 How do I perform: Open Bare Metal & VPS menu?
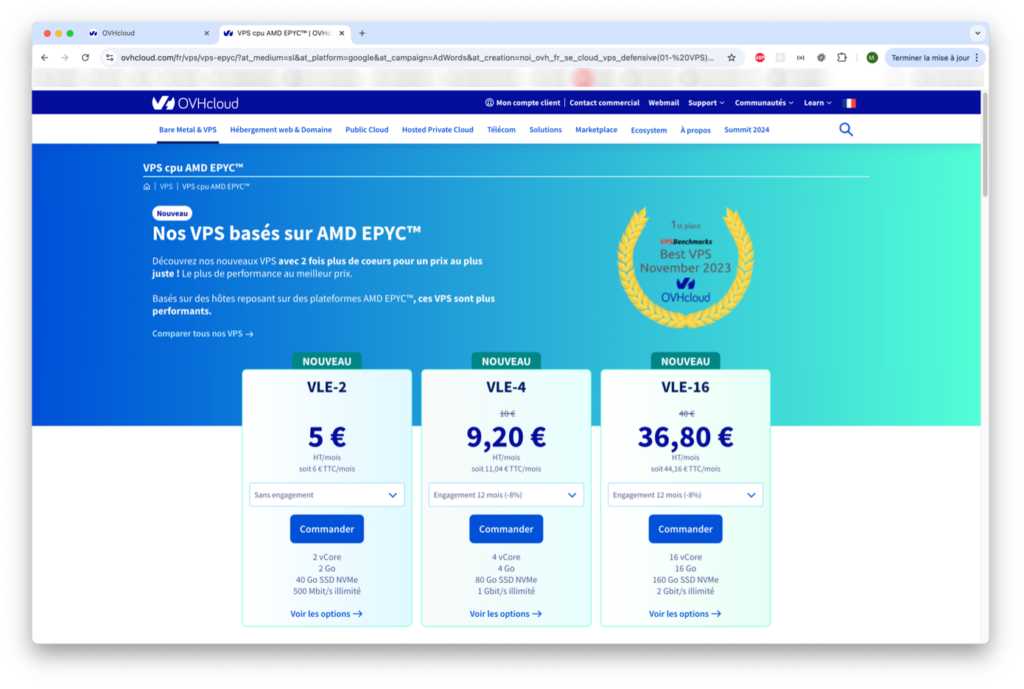pos(187,130)
